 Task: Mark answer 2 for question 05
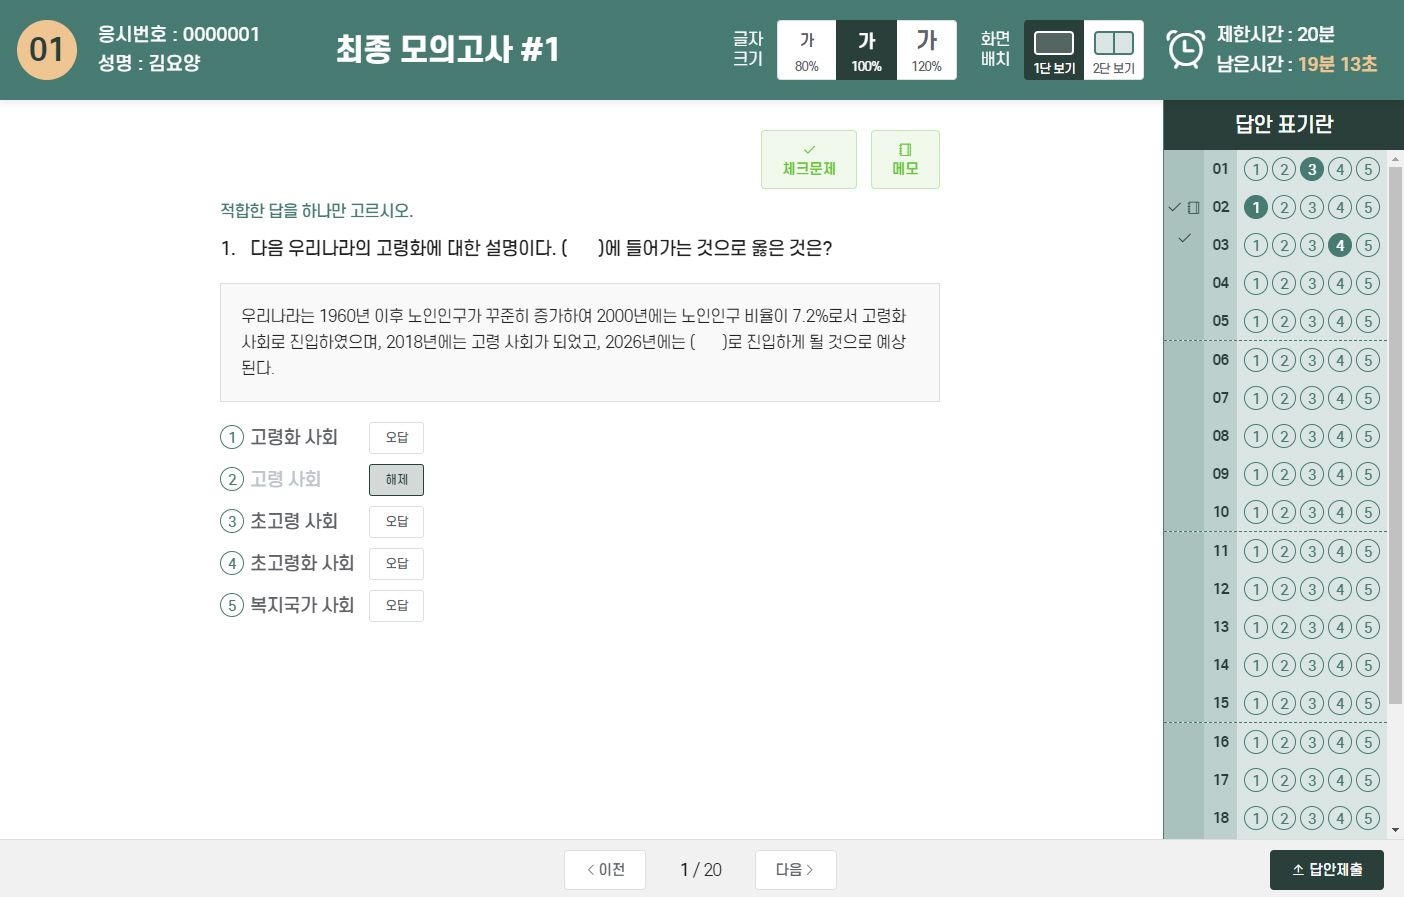(1283, 321)
